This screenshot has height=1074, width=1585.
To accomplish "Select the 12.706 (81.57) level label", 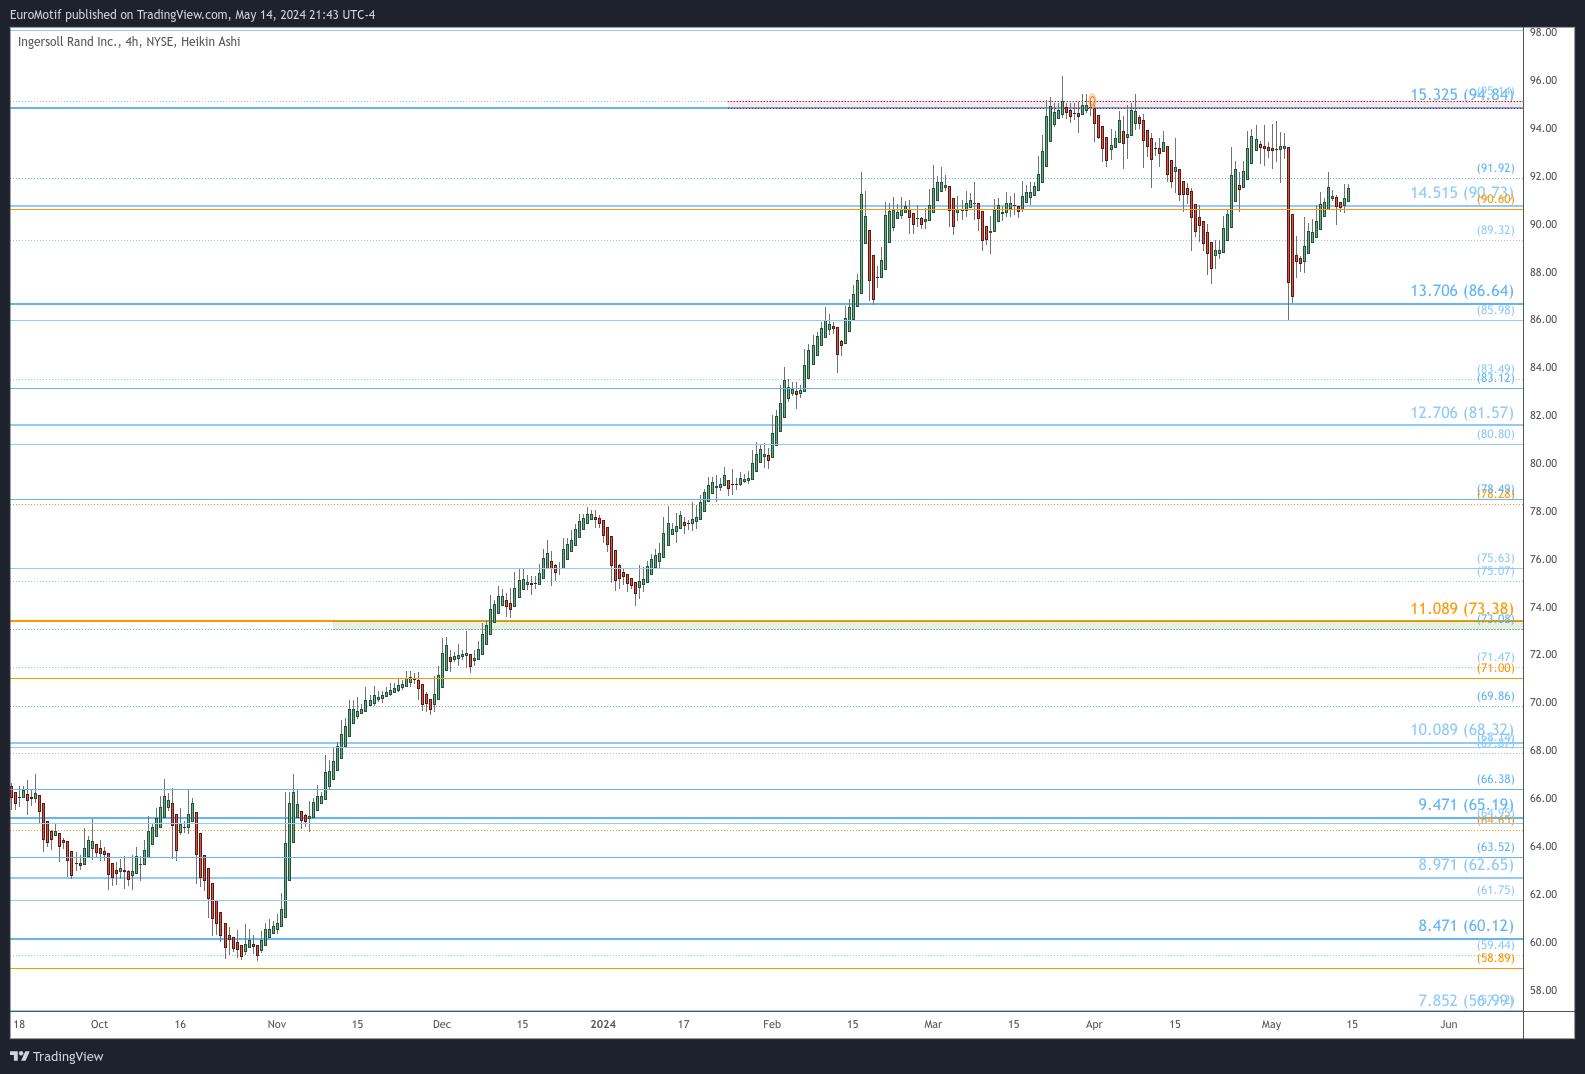I will click(1462, 413).
